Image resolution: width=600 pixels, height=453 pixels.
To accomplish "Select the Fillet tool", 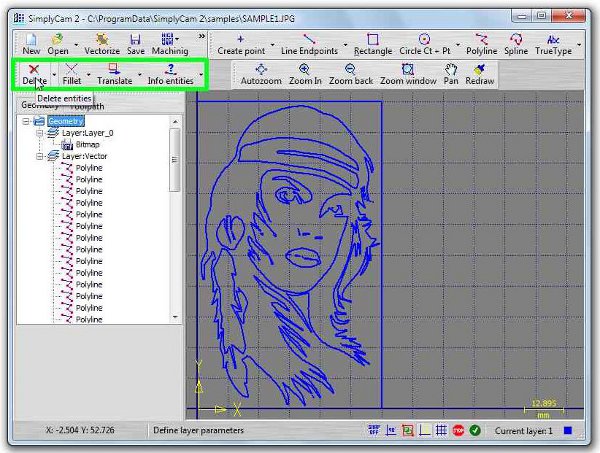I will 72,75.
